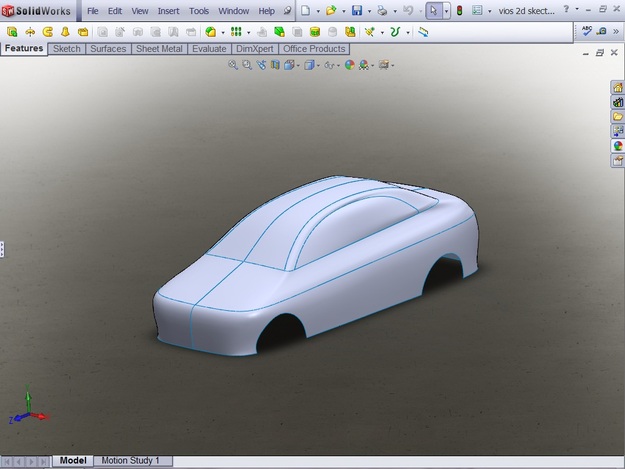Select the Linear Pattern tool icon

tap(236, 32)
